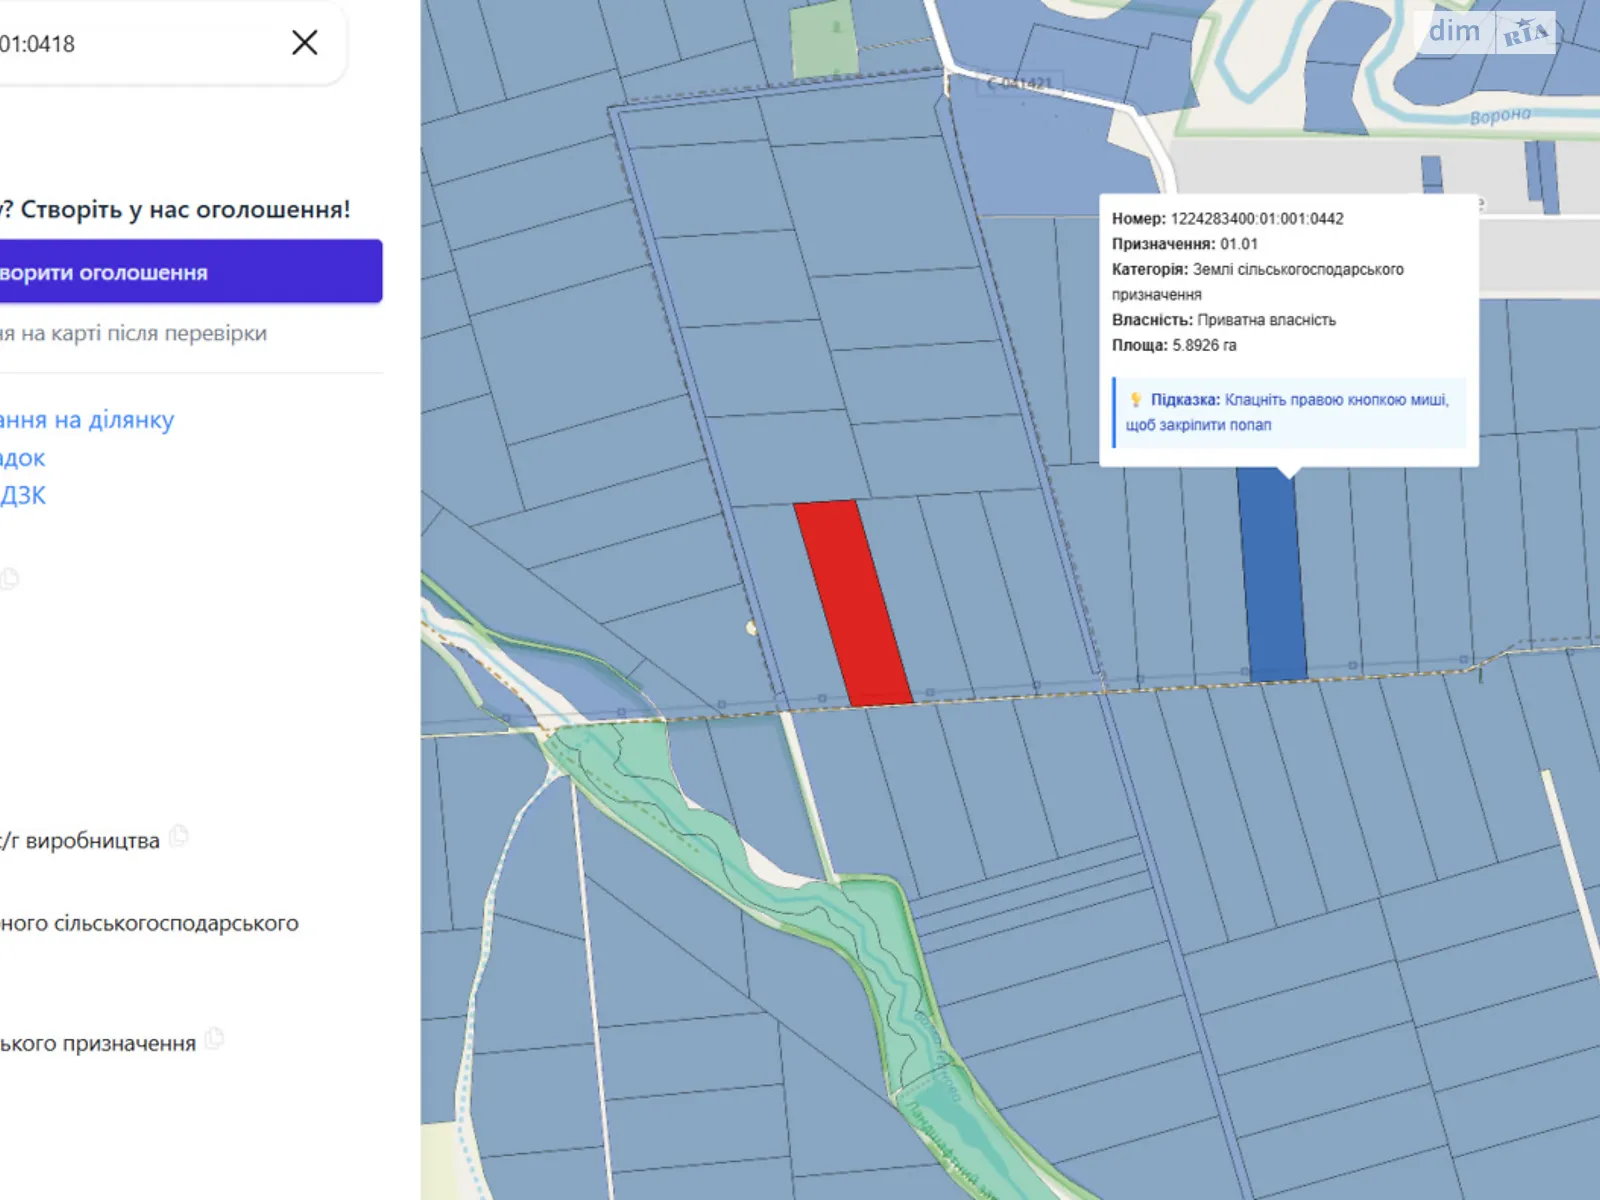This screenshot has width=1600, height=1200.
Task: Click the C-041421 road label on the map
Action: coord(1019,83)
